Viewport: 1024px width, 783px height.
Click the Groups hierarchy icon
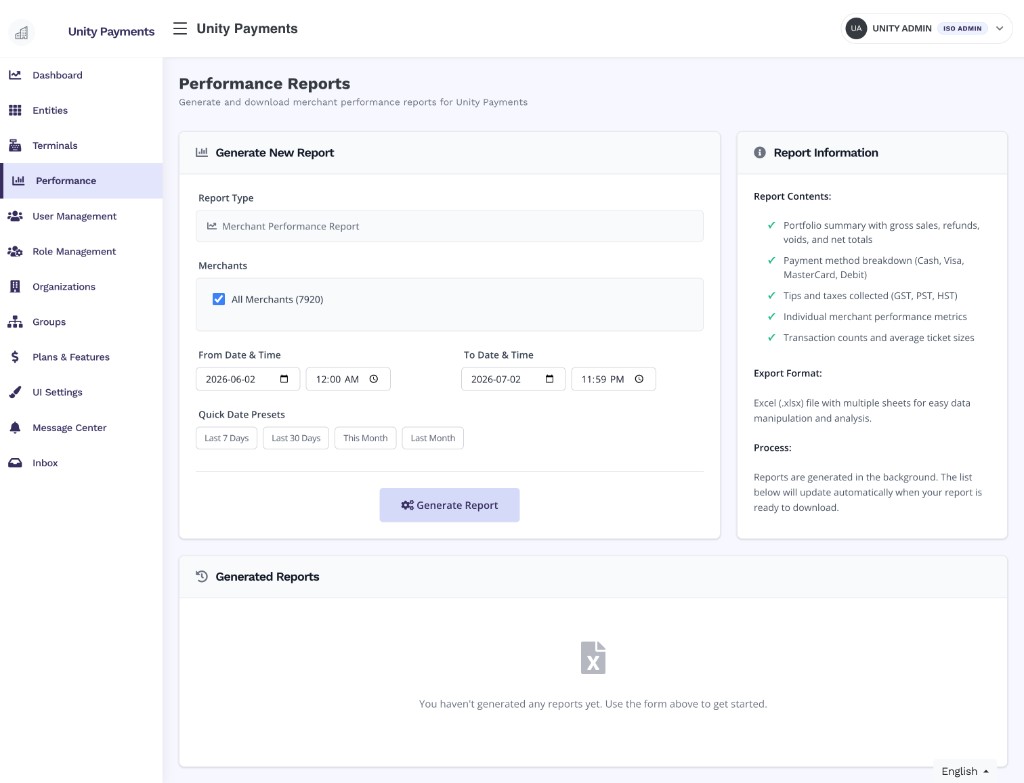tap(15, 322)
